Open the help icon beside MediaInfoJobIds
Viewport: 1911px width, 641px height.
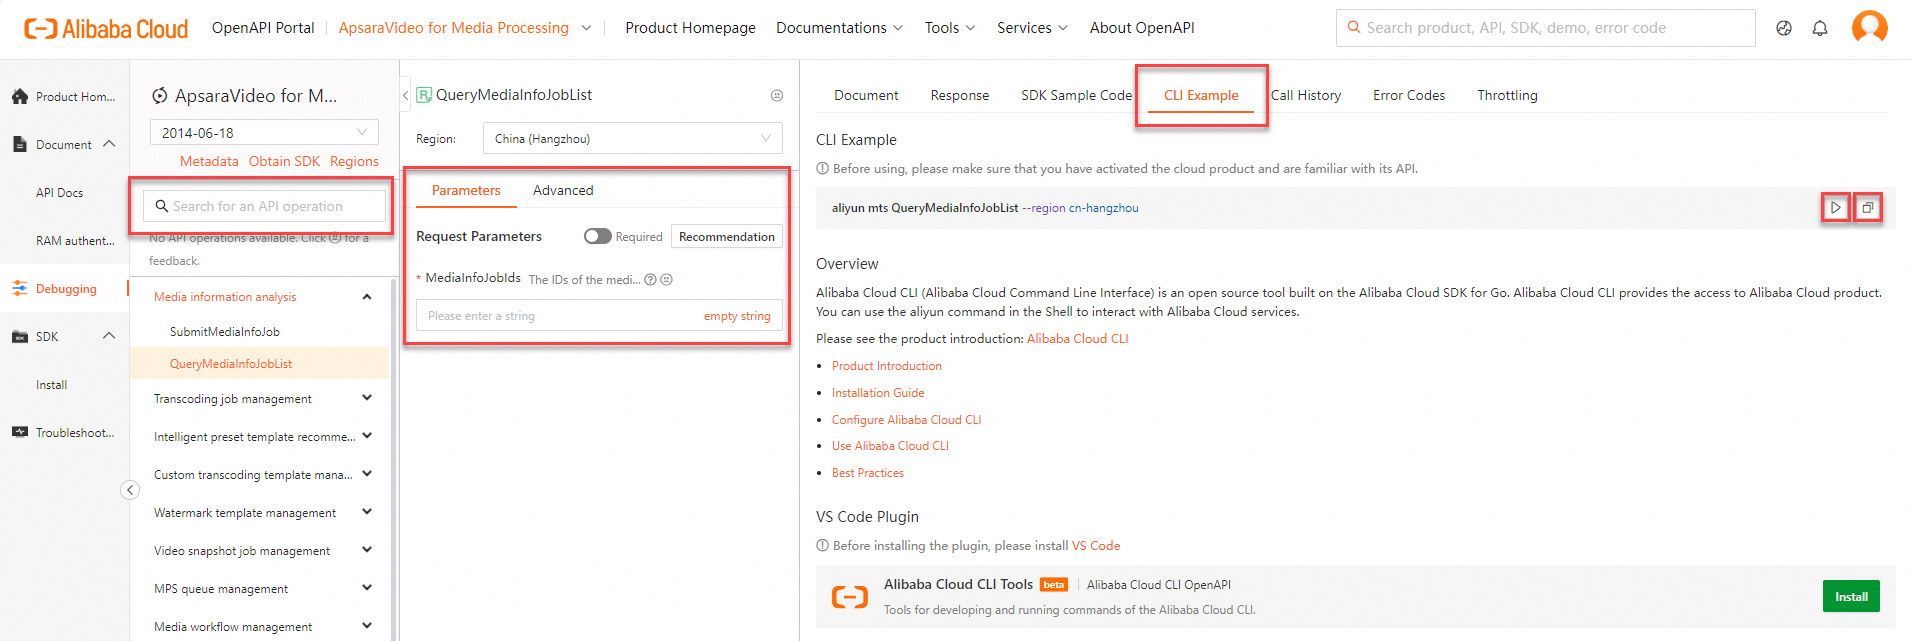pyautogui.click(x=650, y=280)
